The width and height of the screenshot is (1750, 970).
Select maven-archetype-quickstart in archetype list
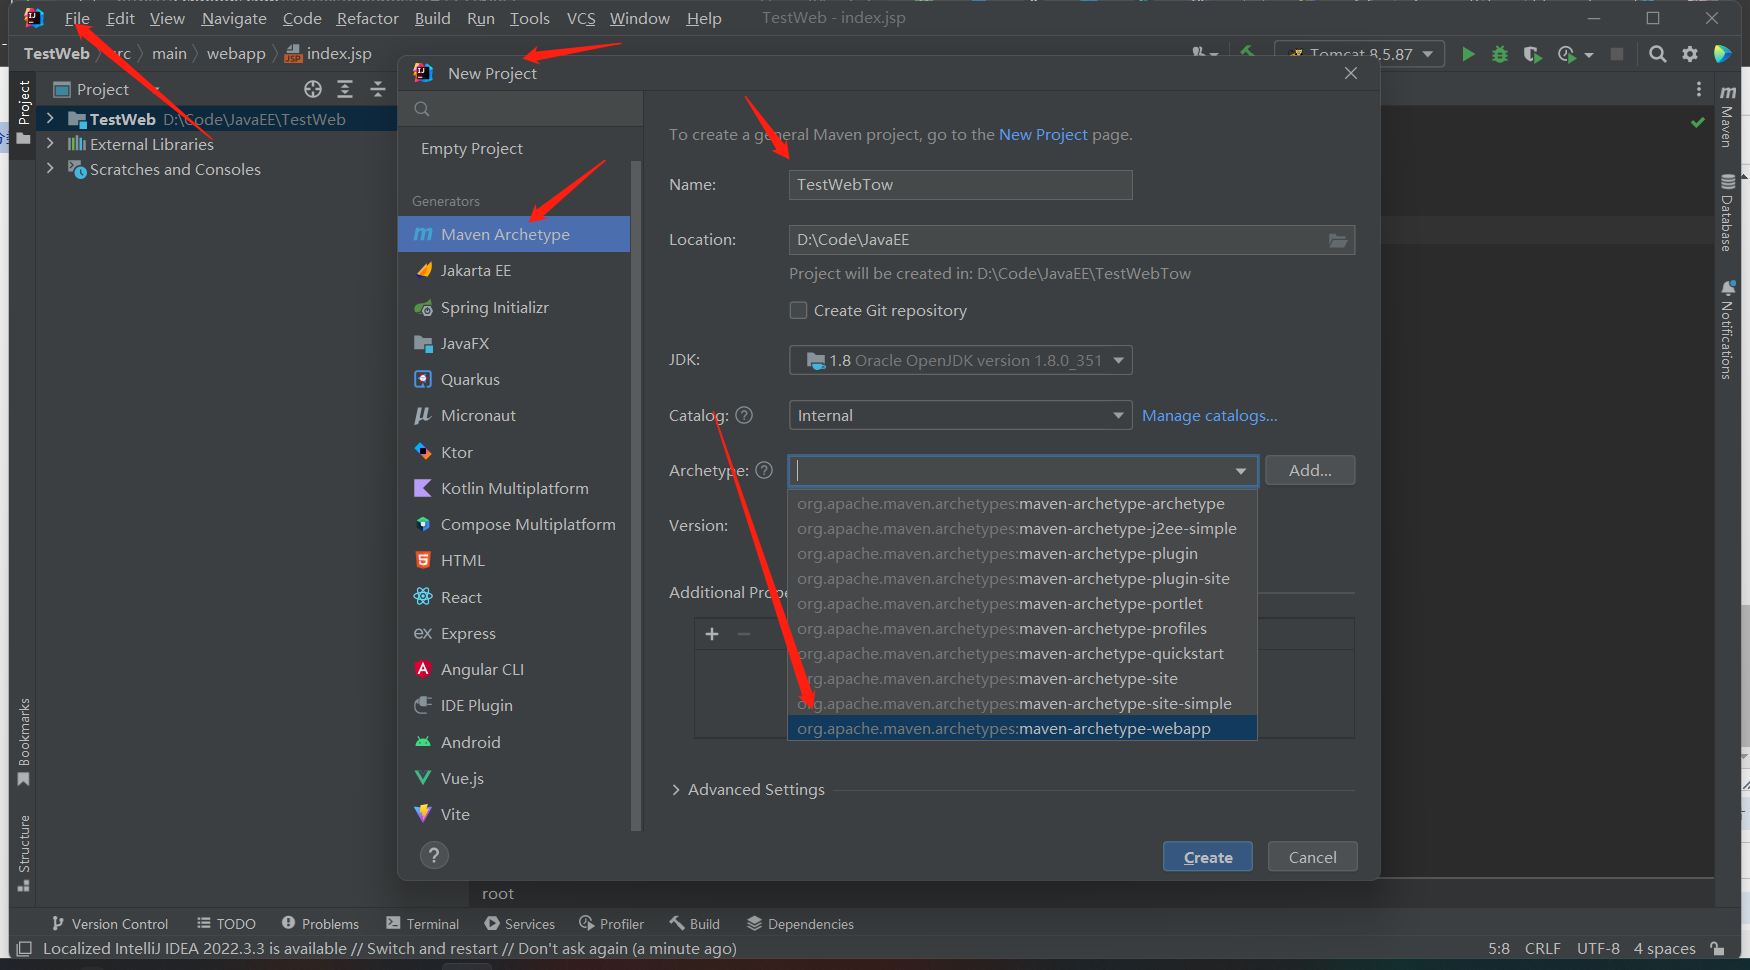pyautogui.click(x=1022, y=653)
